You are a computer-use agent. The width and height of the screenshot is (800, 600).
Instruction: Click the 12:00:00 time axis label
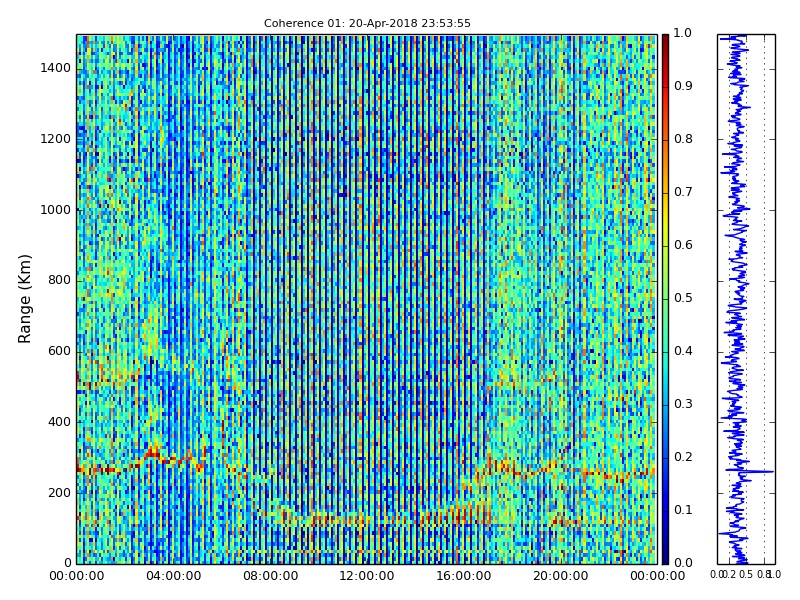click(367, 577)
